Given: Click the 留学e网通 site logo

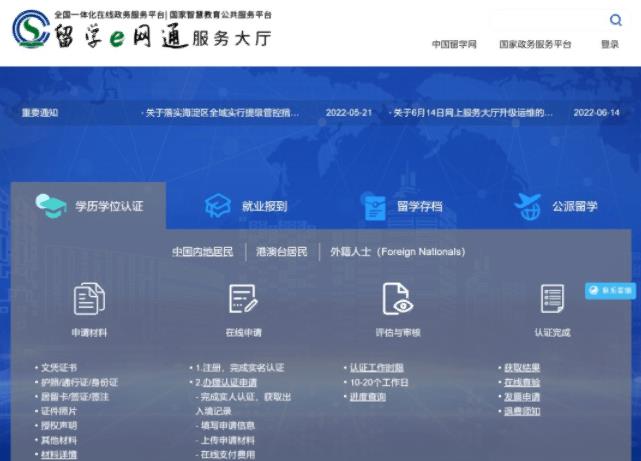Looking at the screenshot, I should click(142, 29).
